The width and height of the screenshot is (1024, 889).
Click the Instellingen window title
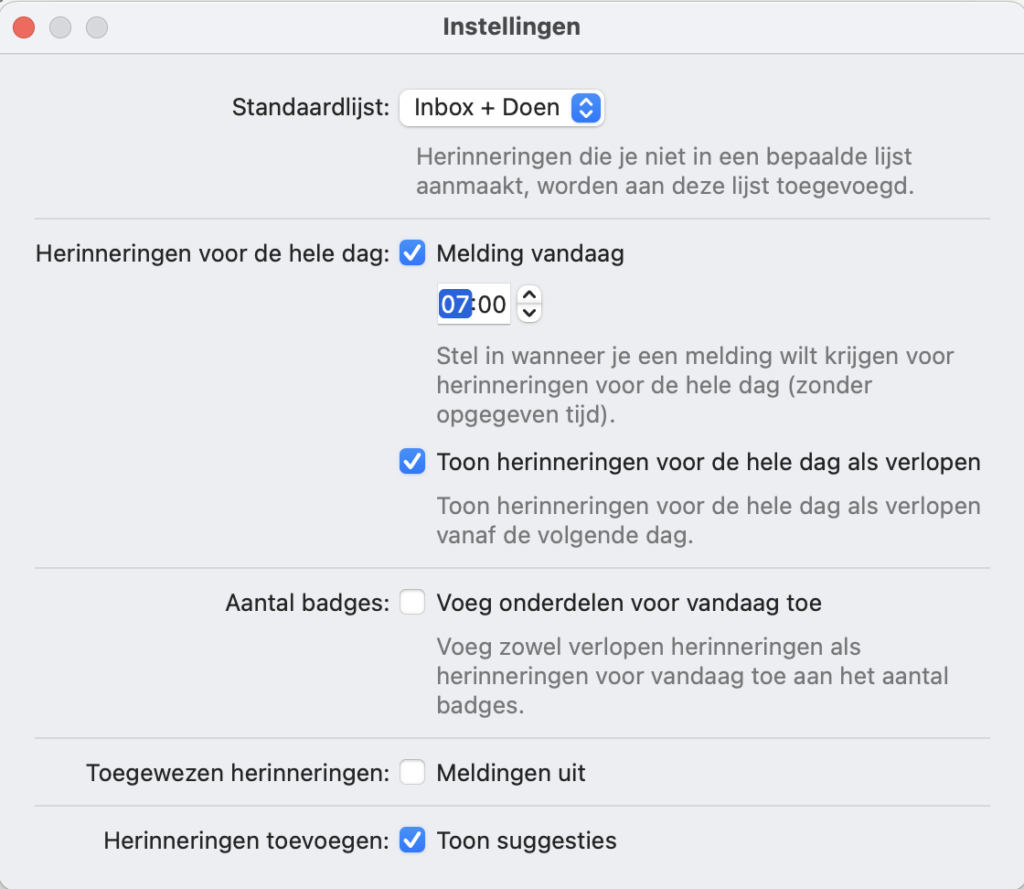pos(511,27)
